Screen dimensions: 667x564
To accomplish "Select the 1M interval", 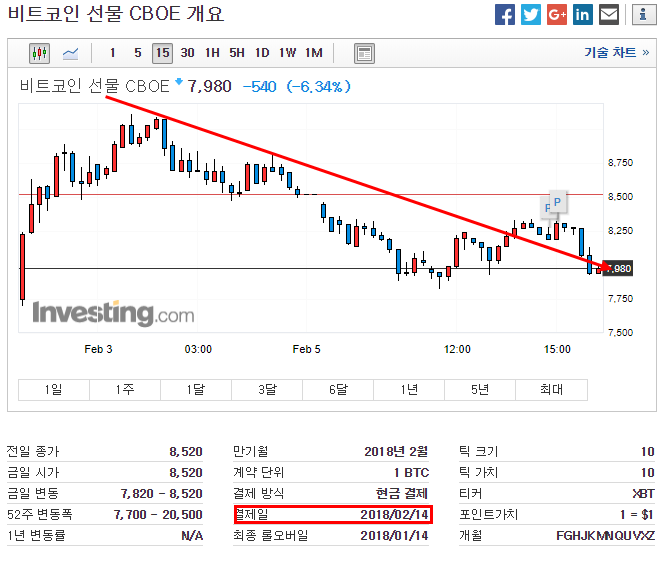I will (314, 53).
